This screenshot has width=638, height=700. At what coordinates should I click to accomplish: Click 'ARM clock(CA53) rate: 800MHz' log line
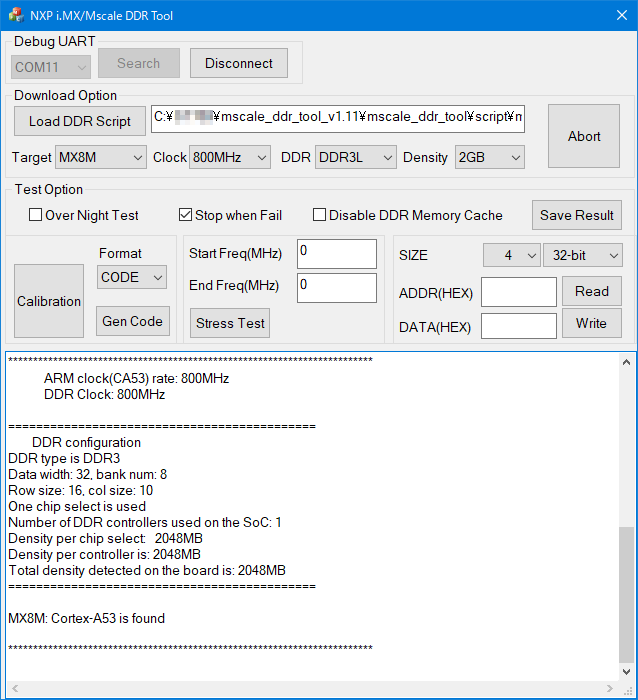pos(136,379)
